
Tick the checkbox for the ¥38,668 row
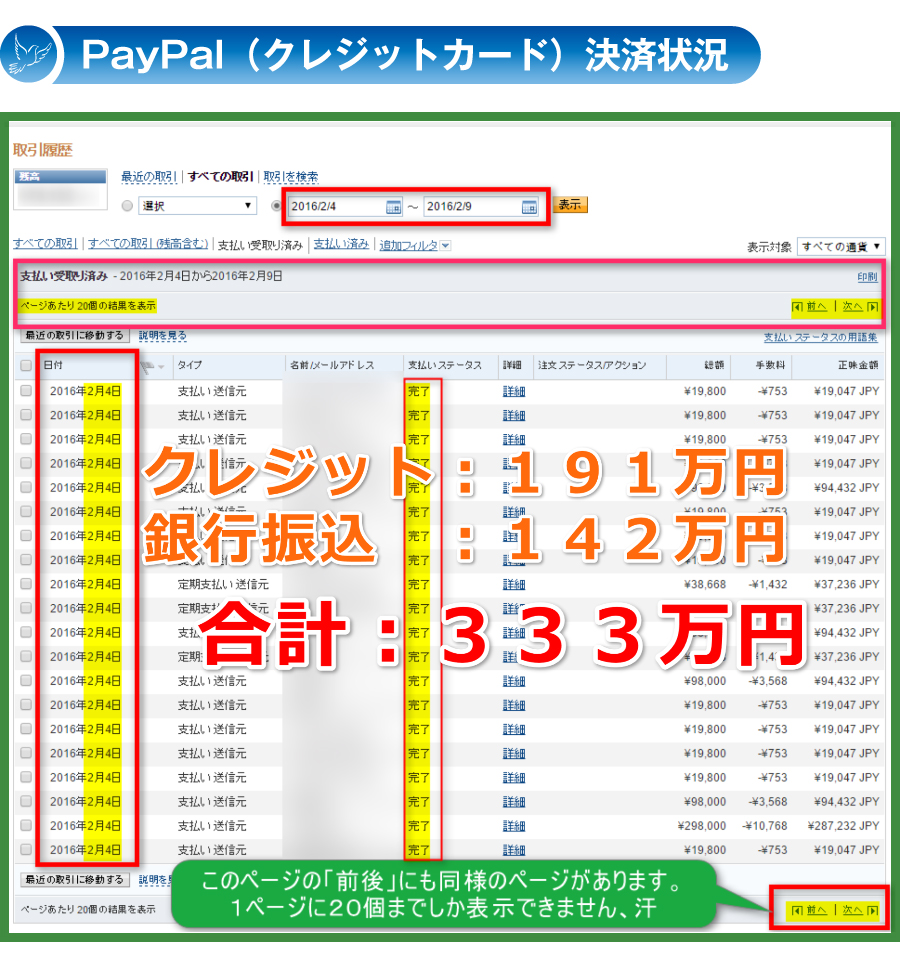pyautogui.click(x=26, y=583)
